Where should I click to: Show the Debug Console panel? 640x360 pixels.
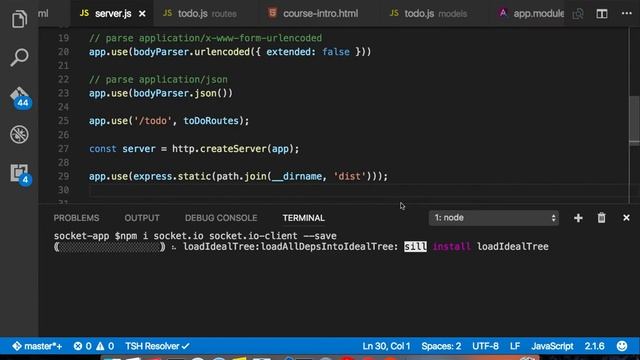coord(221,218)
